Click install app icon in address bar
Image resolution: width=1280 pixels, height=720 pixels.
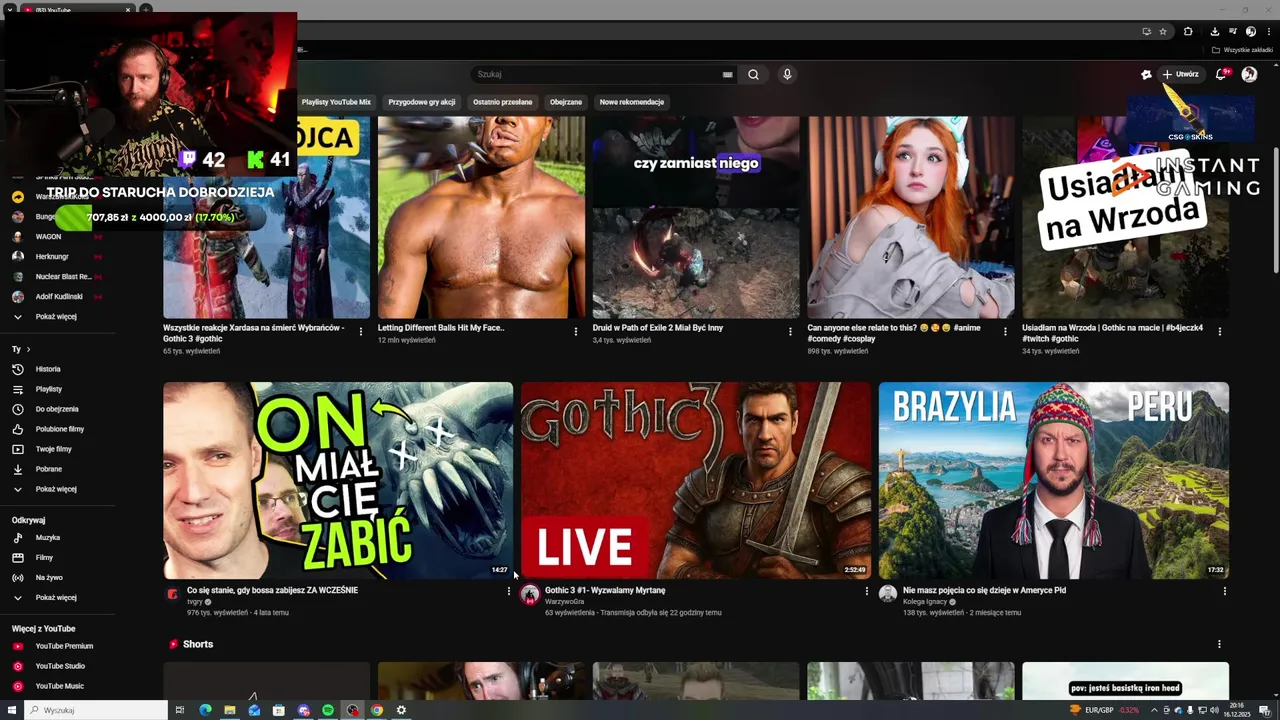1146,31
